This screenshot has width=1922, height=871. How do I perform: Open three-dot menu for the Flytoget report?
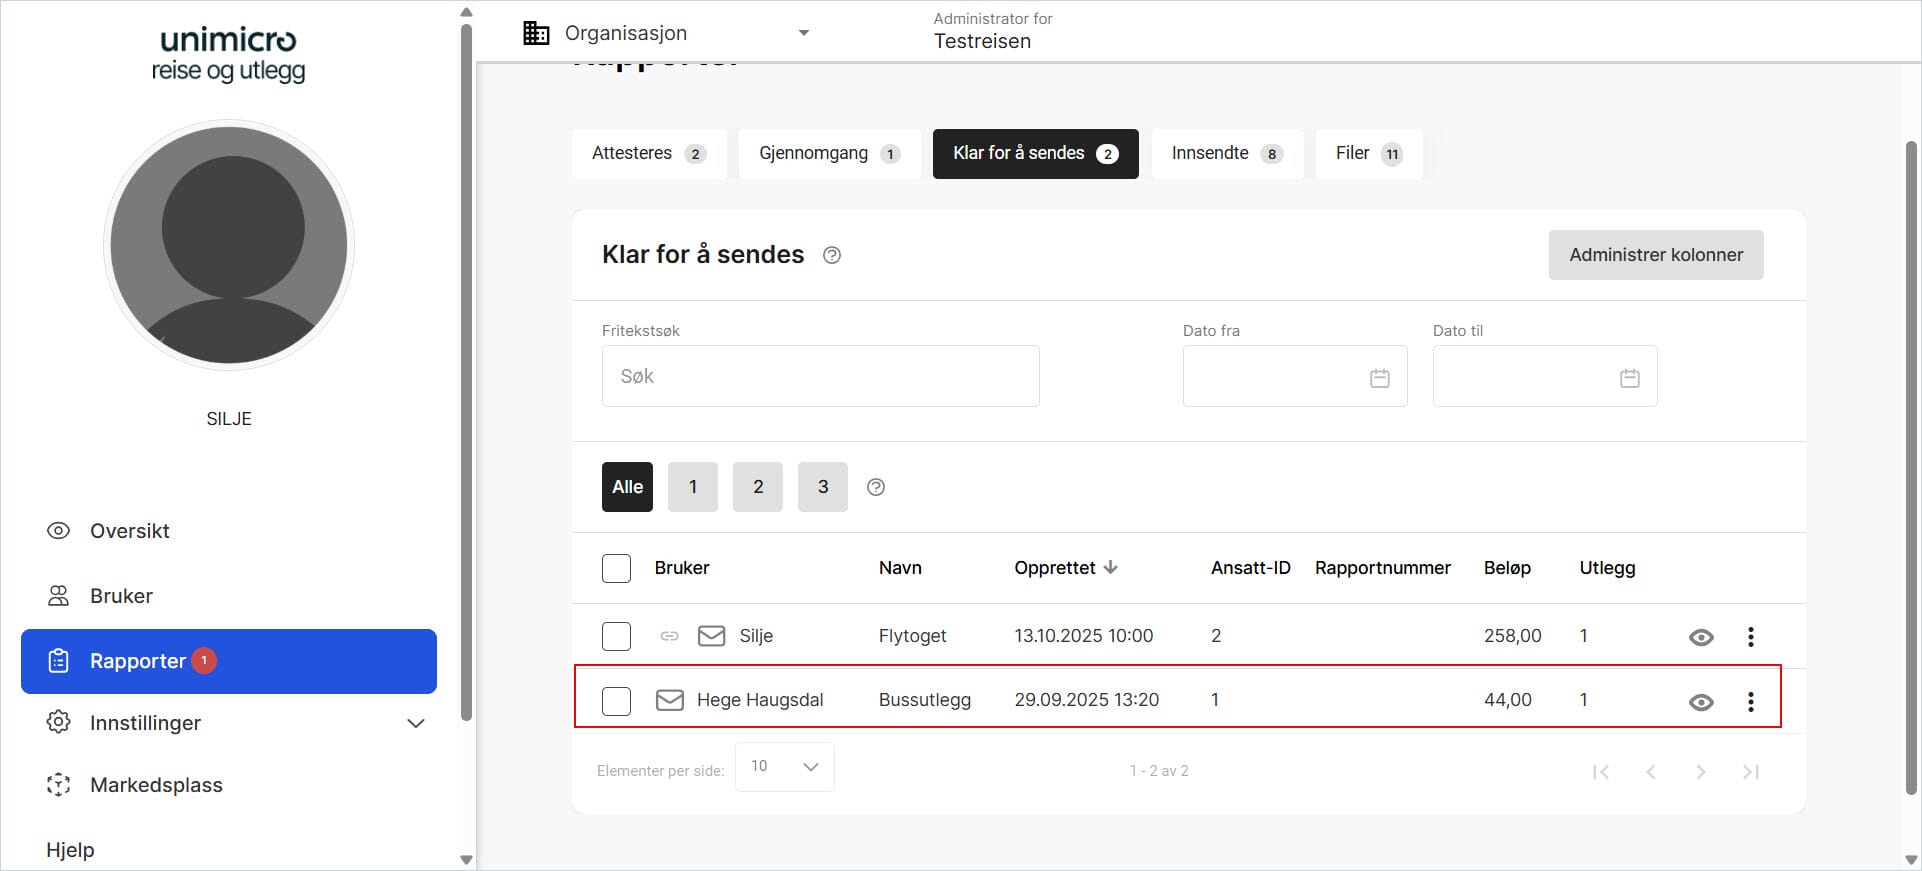click(x=1750, y=637)
